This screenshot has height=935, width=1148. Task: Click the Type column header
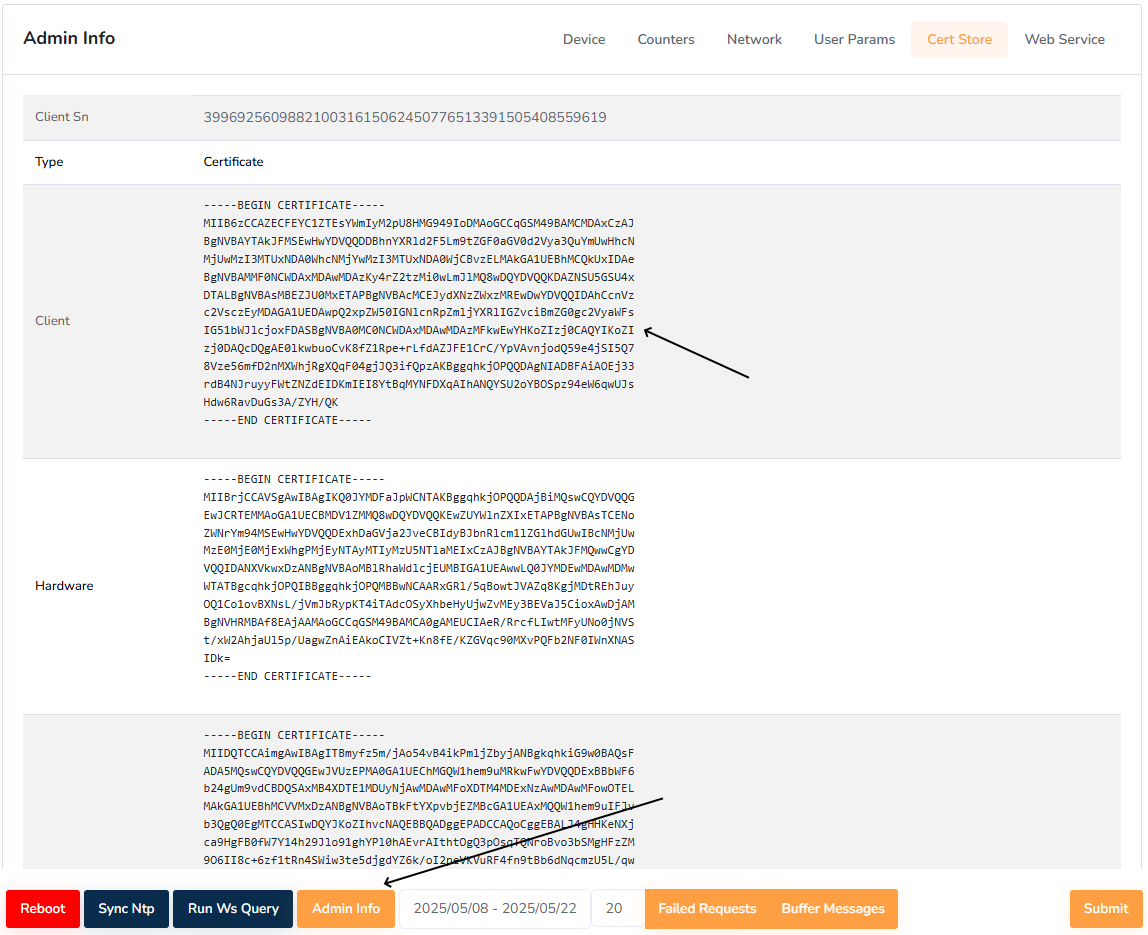tap(49, 162)
